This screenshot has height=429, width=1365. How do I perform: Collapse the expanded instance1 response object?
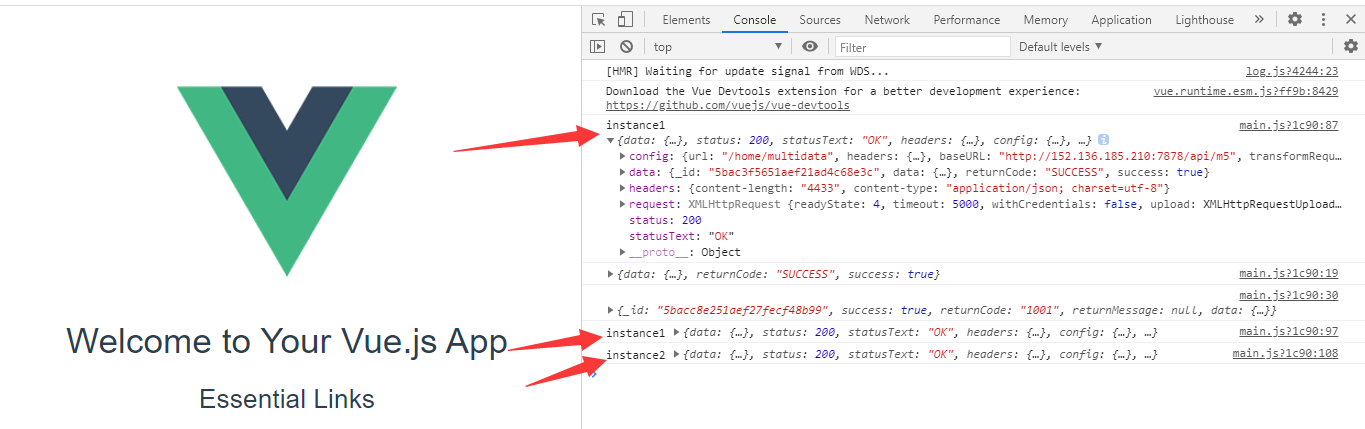pos(611,140)
